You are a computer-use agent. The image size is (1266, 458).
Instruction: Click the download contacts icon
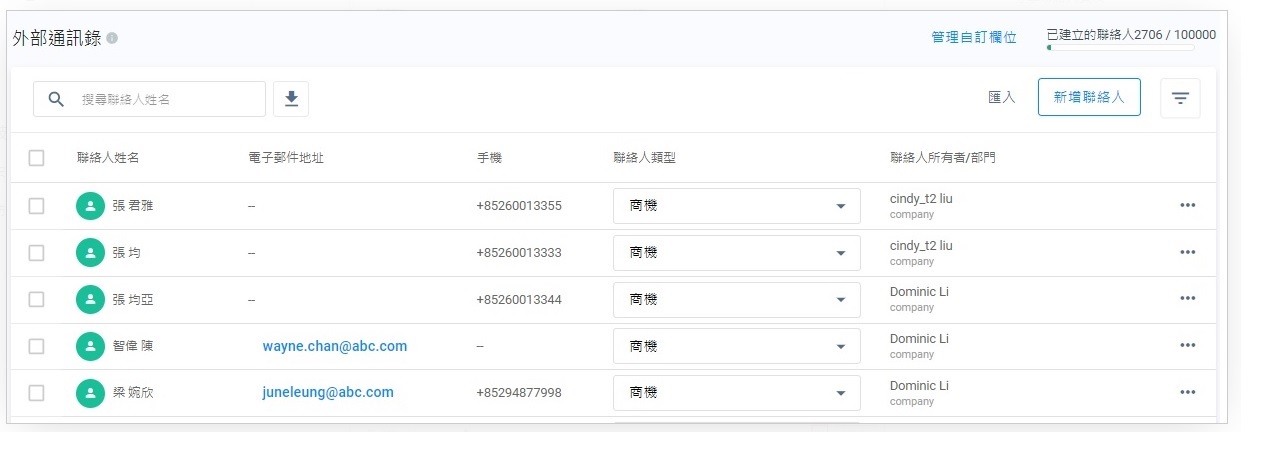coord(291,98)
